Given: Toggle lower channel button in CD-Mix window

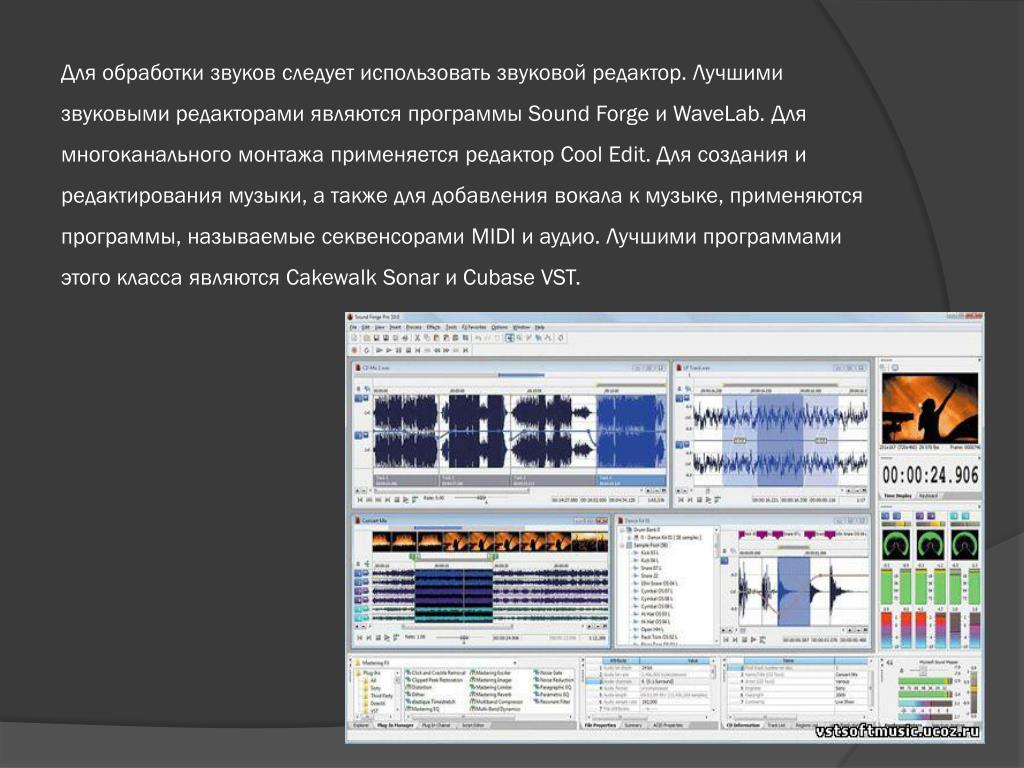Looking at the screenshot, I should [358, 435].
